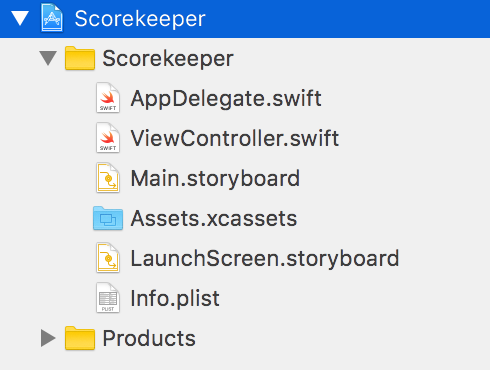This screenshot has width=490, height=370.
Task: Select Info.plist file name
Action: click(175, 299)
